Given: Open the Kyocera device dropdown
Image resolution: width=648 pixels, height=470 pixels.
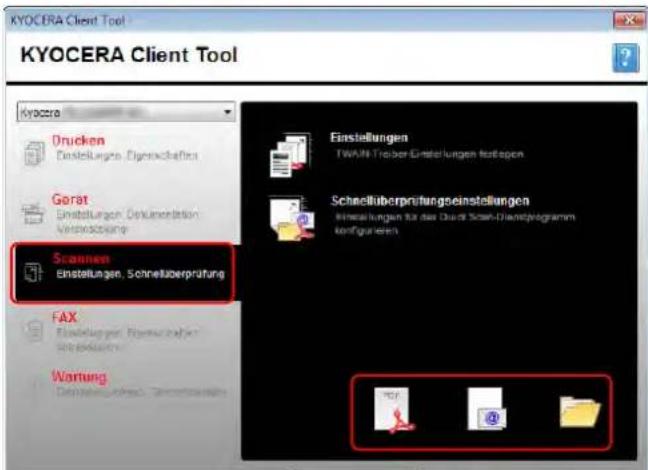Looking at the screenshot, I should click(126, 112).
